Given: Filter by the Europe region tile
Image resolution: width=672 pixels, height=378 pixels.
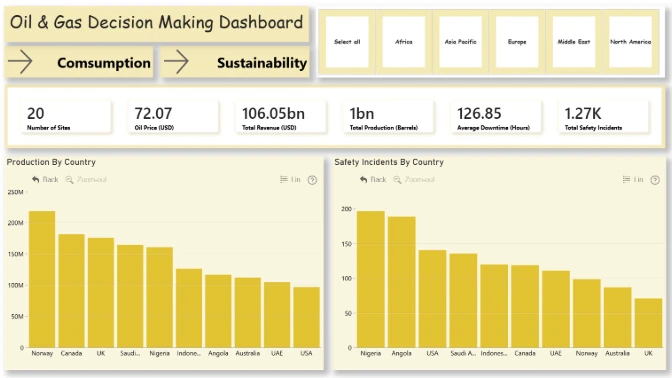Looking at the screenshot, I should (517, 42).
